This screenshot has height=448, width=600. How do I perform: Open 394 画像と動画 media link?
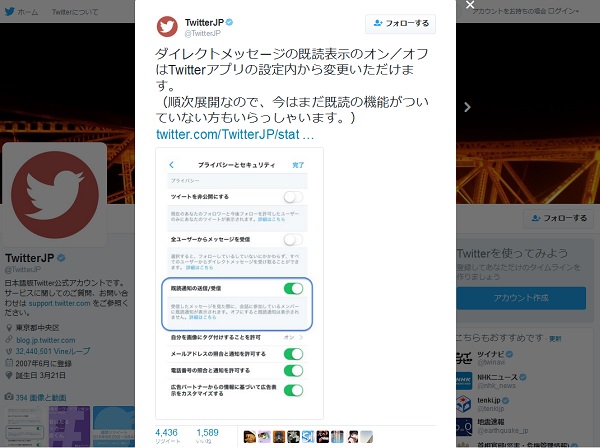[41, 397]
